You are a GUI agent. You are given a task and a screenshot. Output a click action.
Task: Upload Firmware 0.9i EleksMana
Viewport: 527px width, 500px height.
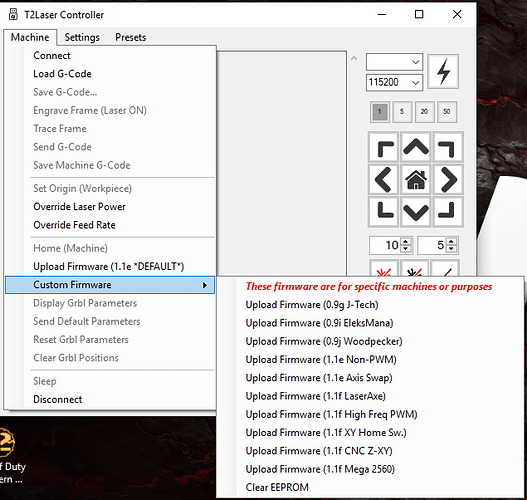(370, 323)
